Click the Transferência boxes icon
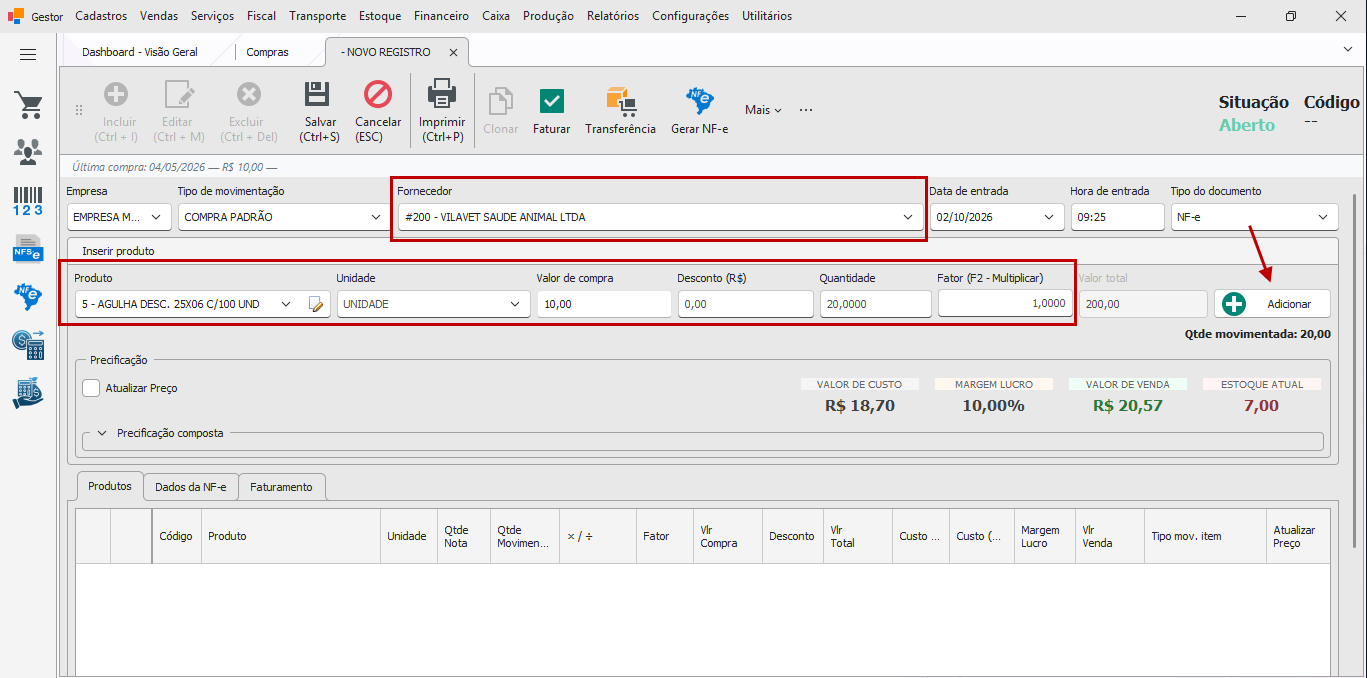The width and height of the screenshot is (1367, 678). (x=620, y=101)
